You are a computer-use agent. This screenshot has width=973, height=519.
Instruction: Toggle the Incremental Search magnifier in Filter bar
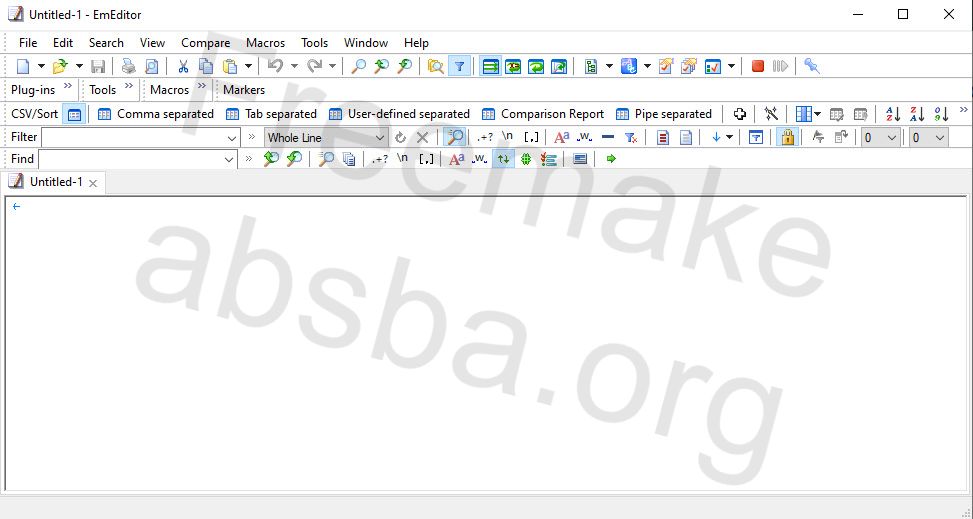tap(455, 137)
